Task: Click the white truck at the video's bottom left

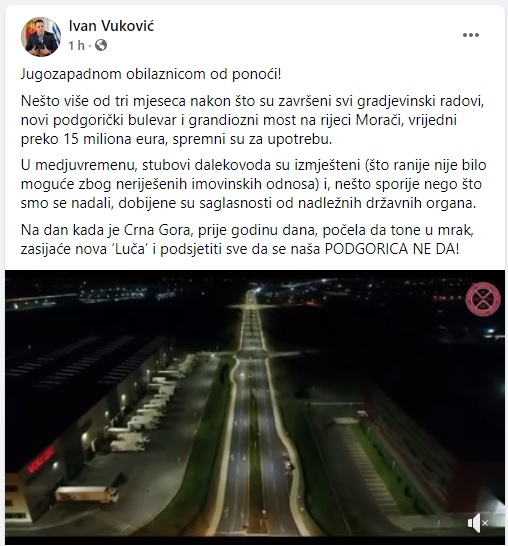Action: point(86,494)
